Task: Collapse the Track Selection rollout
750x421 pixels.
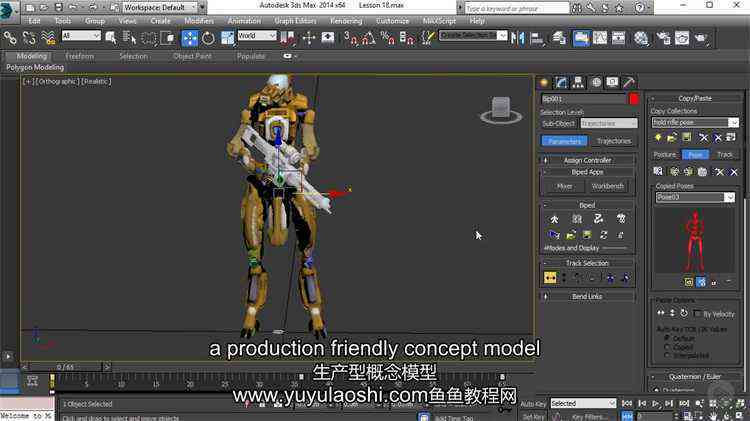Action: pos(587,263)
